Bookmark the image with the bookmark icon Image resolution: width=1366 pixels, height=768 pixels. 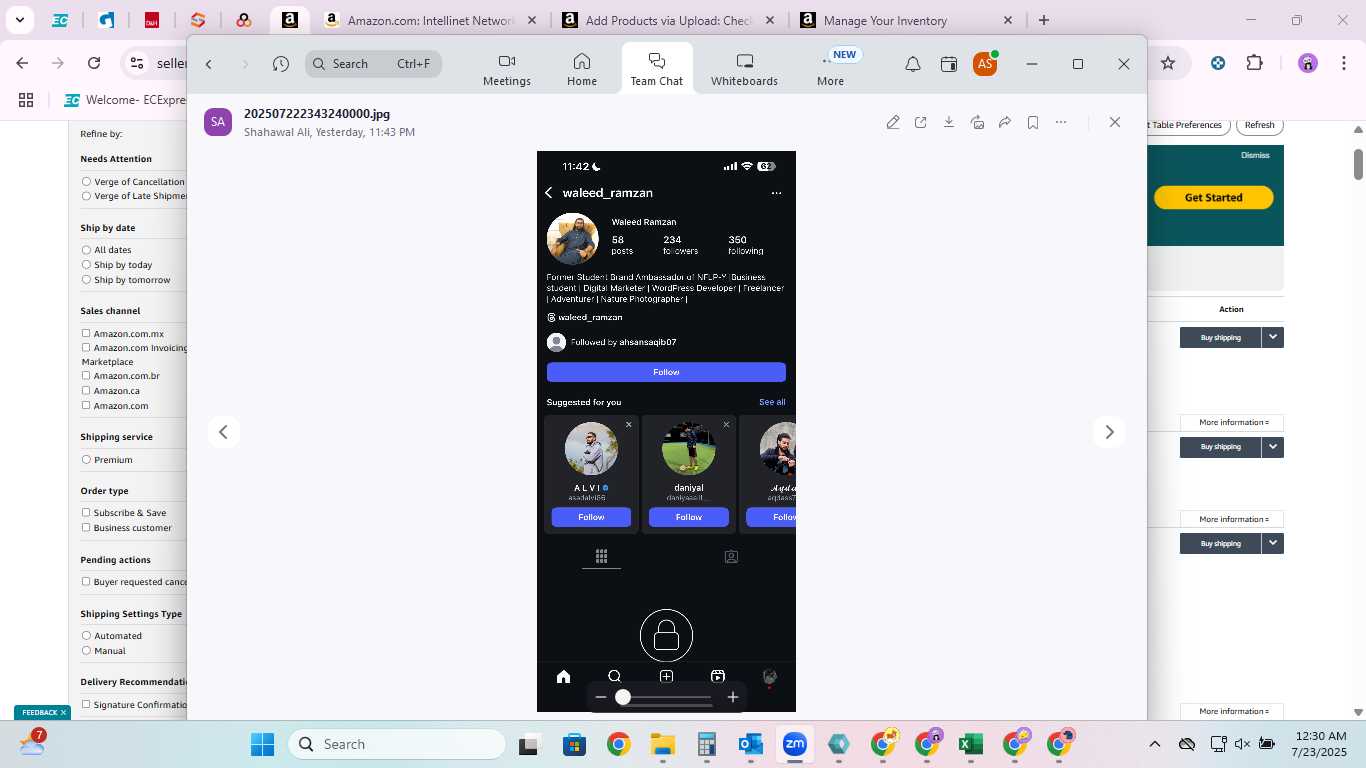(1033, 122)
